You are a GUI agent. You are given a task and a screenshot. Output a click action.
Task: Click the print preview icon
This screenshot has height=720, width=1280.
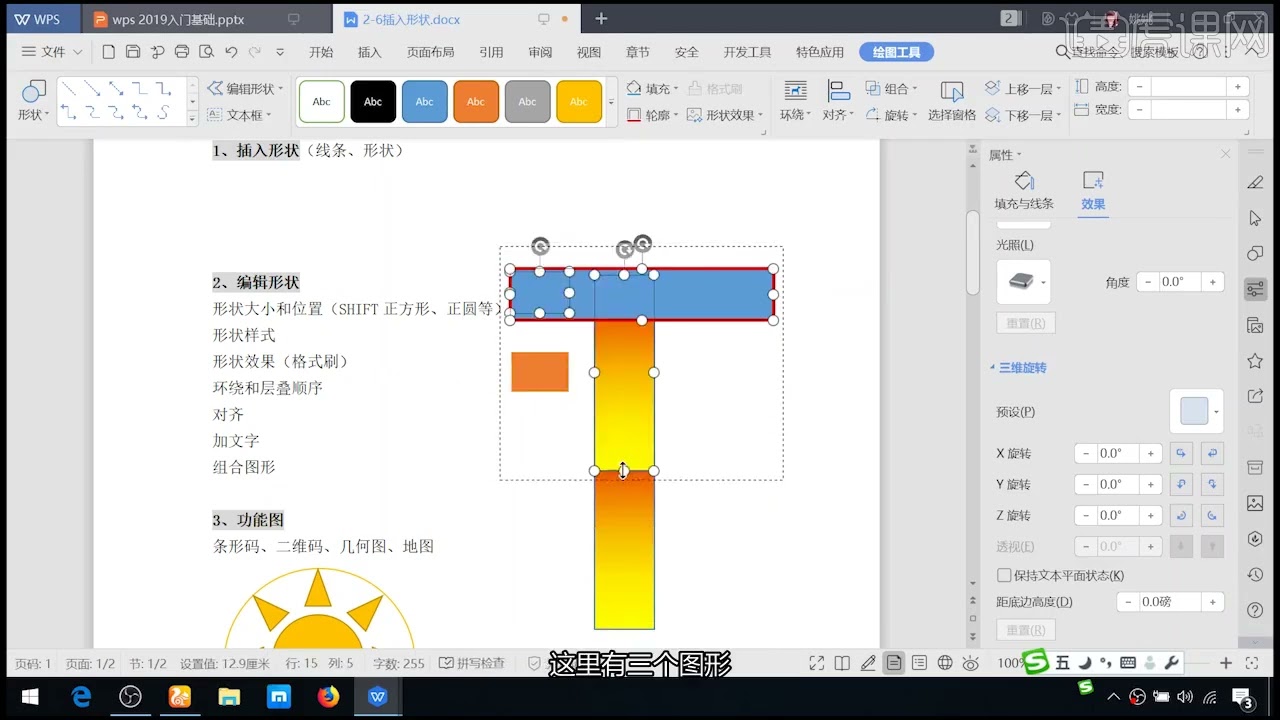pyautogui.click(x=206, y=52)
